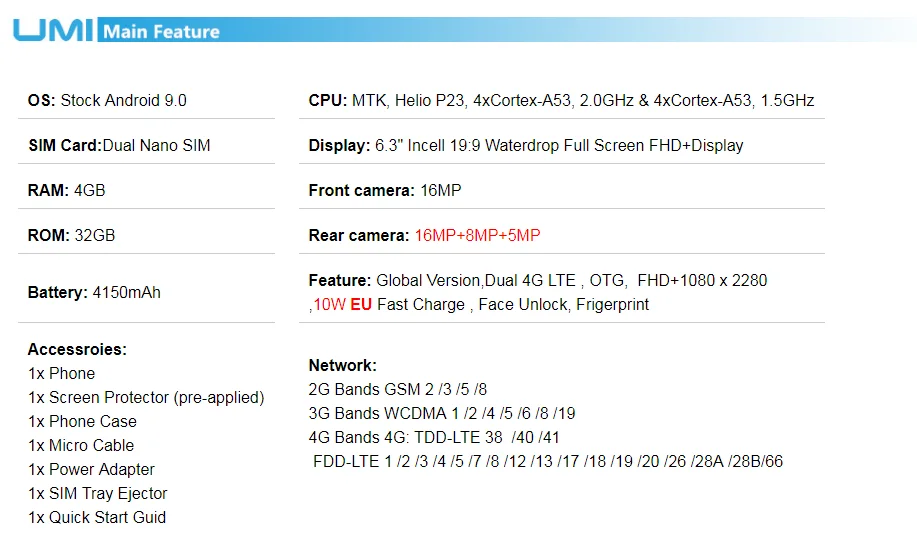Click the Screen Protector (pre-applied) item
The width and height of the screenshot is (917, 539).
click(146, 398)
